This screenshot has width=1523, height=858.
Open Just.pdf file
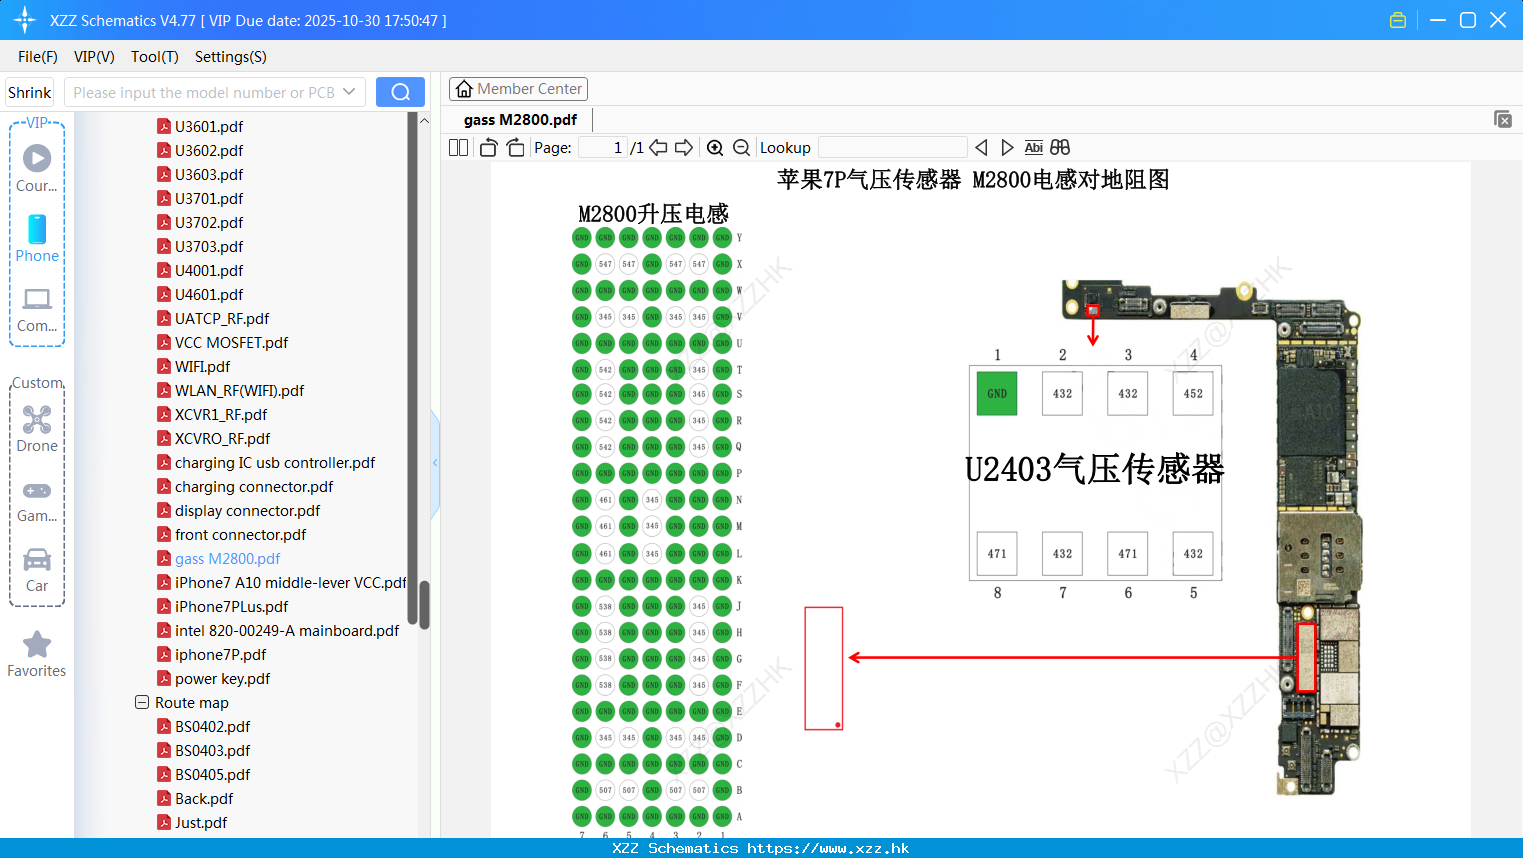[201, 822]
